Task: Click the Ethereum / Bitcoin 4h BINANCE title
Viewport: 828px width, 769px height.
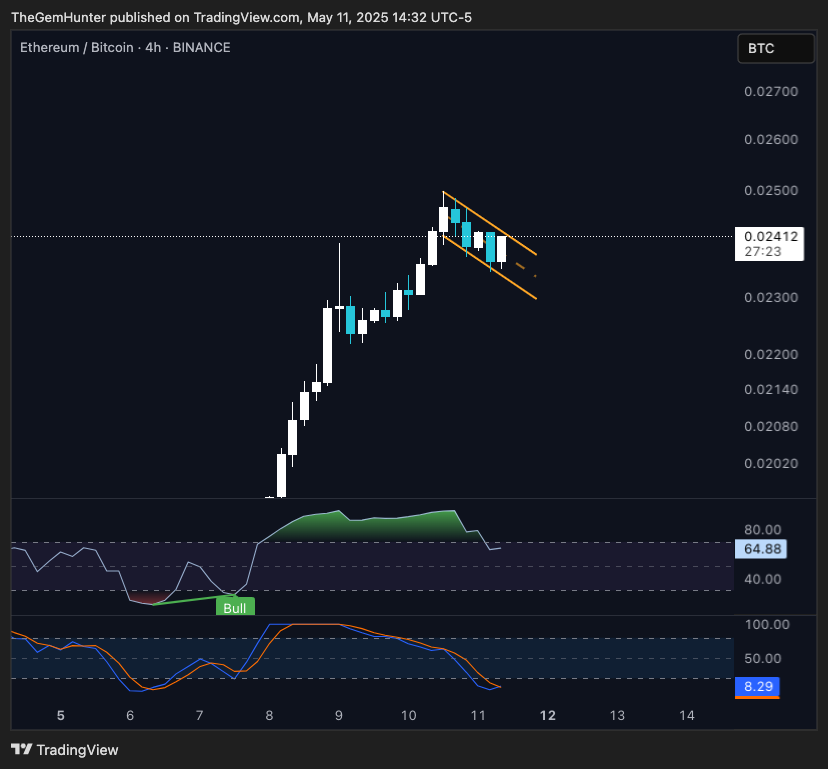Action: 125,48
